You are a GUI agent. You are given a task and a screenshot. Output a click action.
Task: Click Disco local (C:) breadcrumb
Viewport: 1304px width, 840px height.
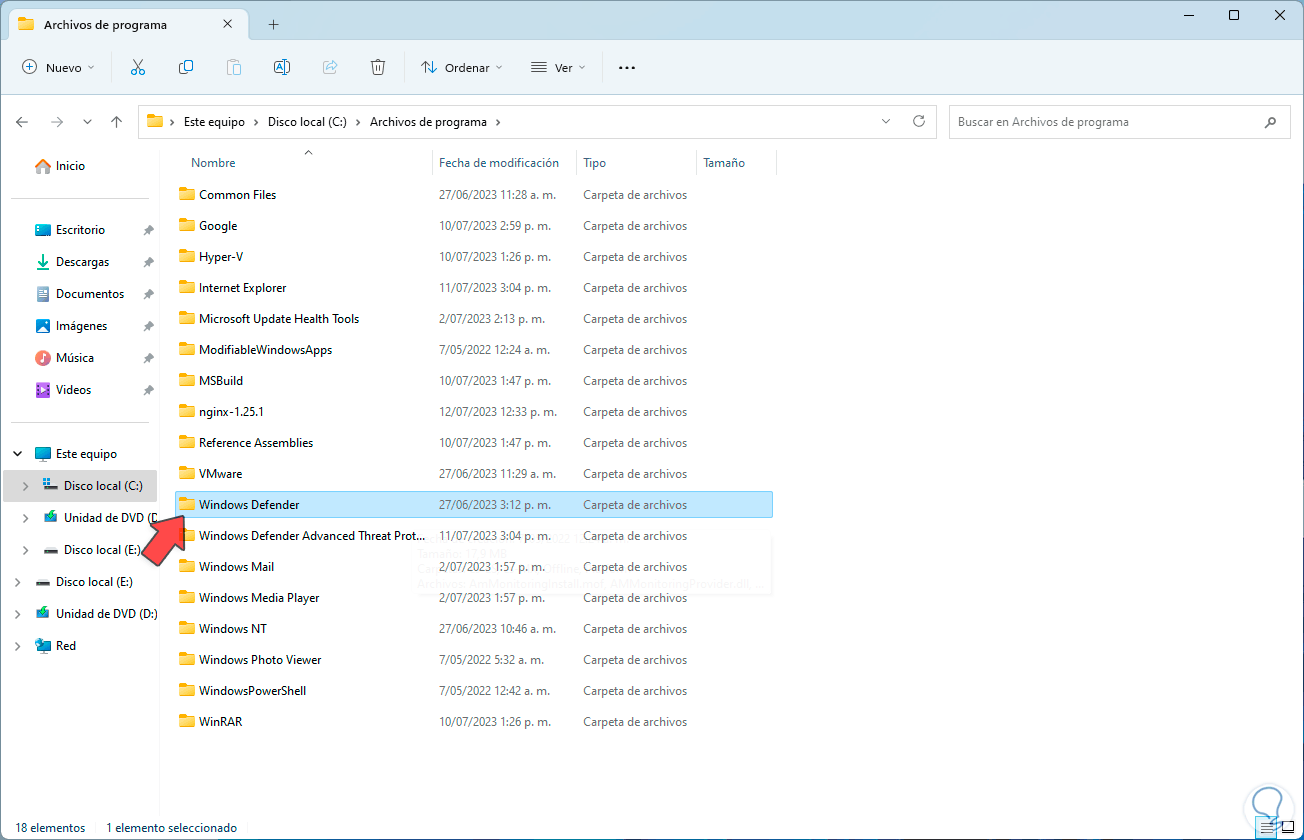click(307, 122)
